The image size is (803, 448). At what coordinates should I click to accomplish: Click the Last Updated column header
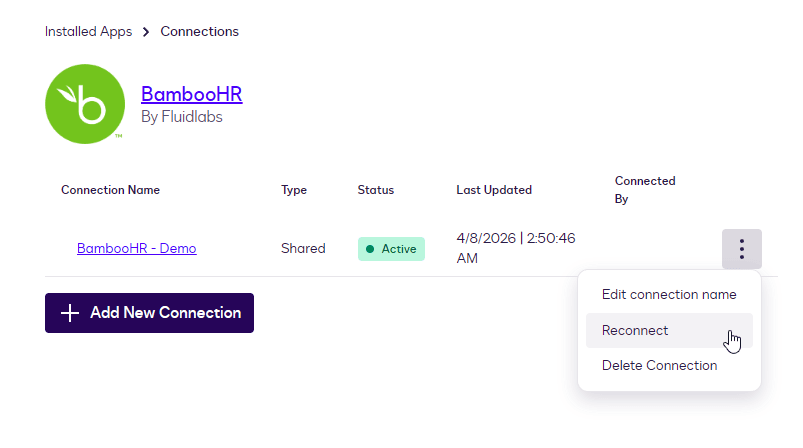pyautogui.click(x=494, y=190)
